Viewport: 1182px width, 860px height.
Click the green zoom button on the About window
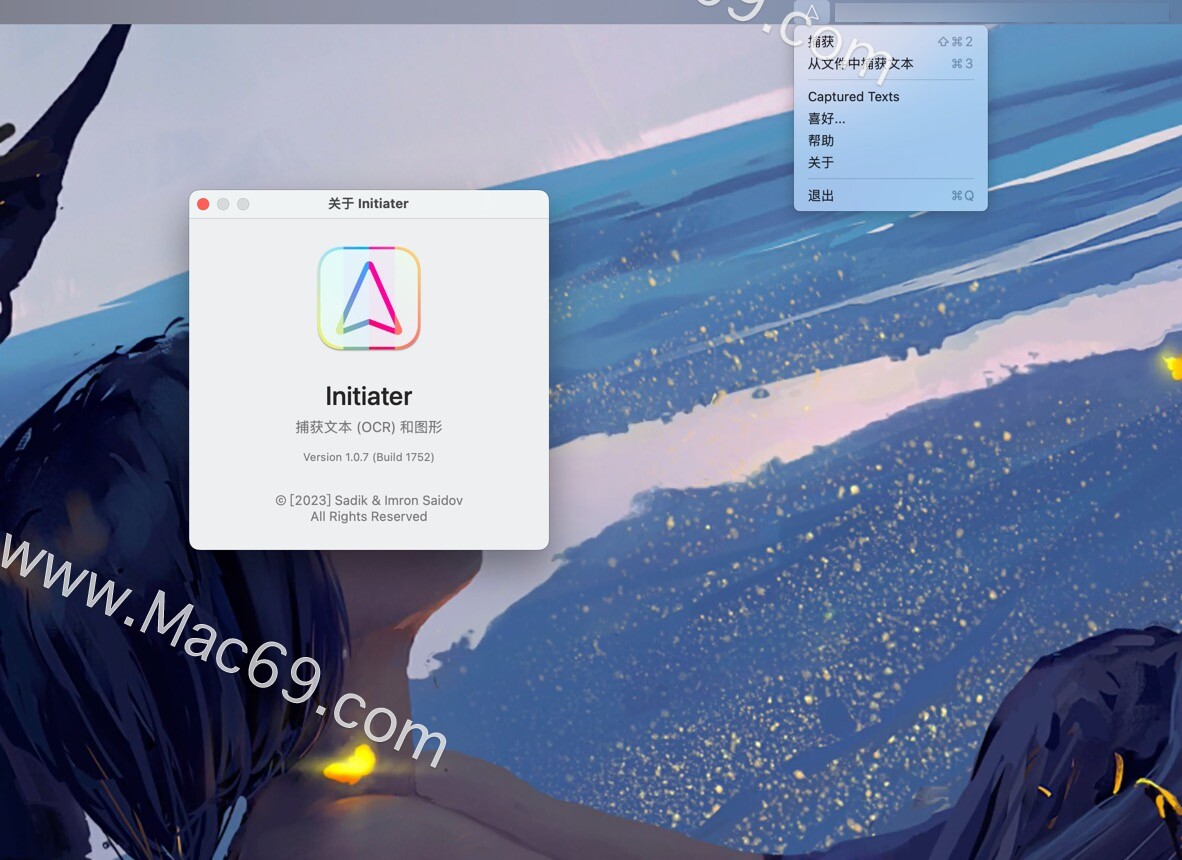(243, 203)
